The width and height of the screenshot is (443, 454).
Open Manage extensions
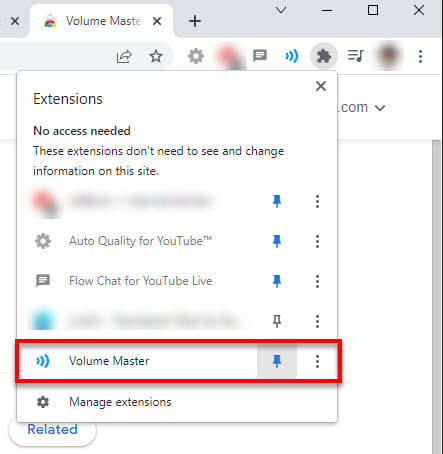[x=177, y=402]
